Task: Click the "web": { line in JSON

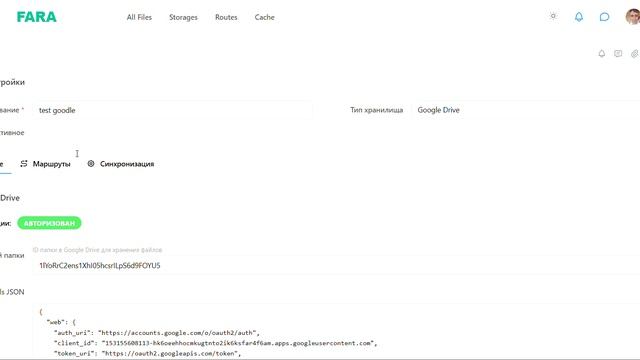Action: [61, 322]
